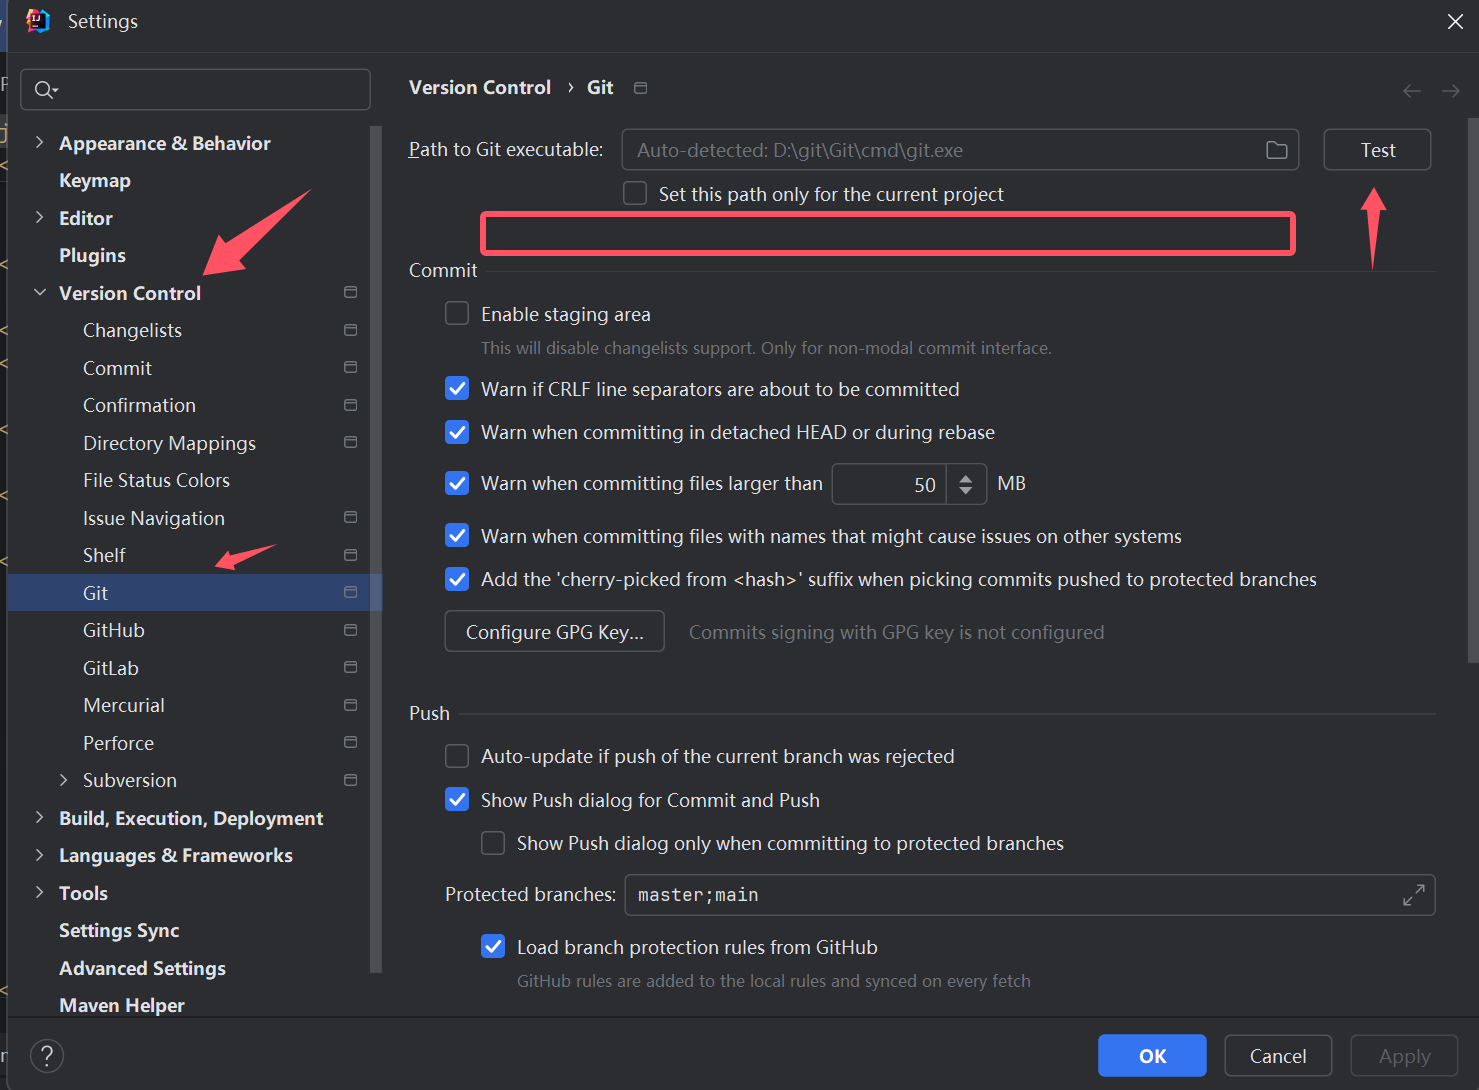The height and width of the screenshot is (1090, 1479).
Task: Toggle Show Push dialog for Commit and Push
Action: [x=457, y=799]
